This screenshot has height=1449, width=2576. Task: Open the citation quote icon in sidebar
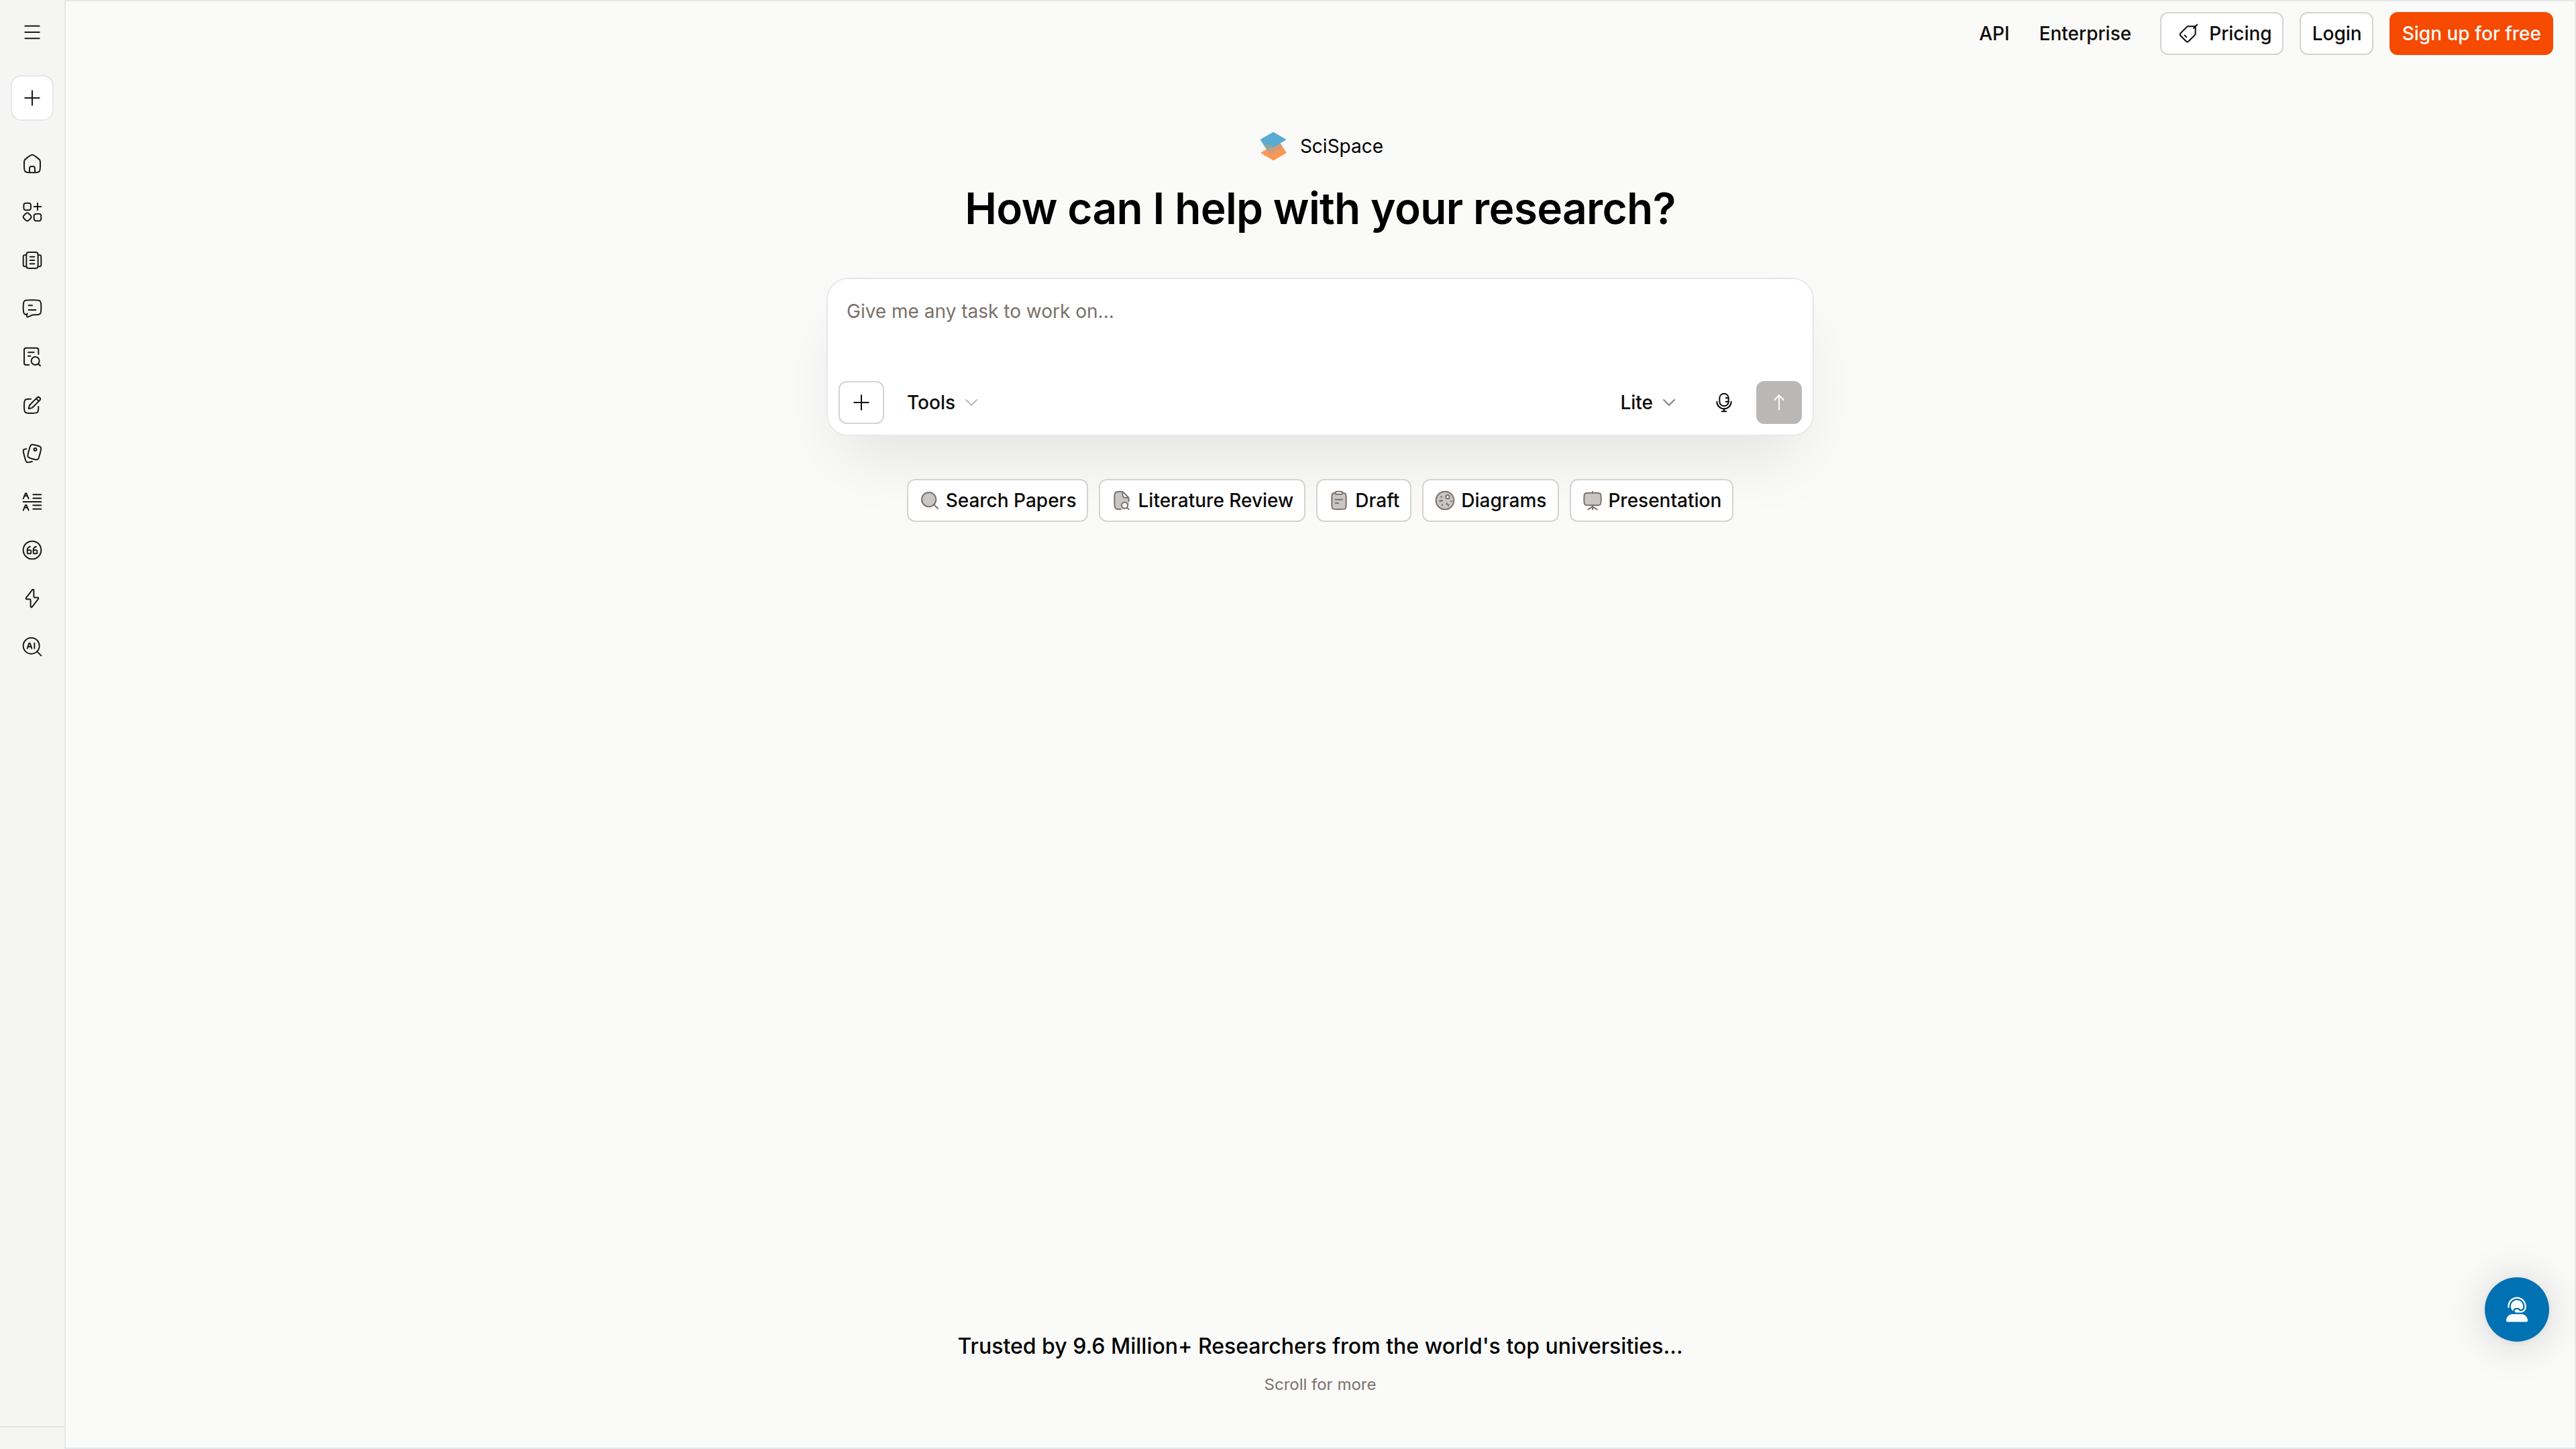pos(32,550)
